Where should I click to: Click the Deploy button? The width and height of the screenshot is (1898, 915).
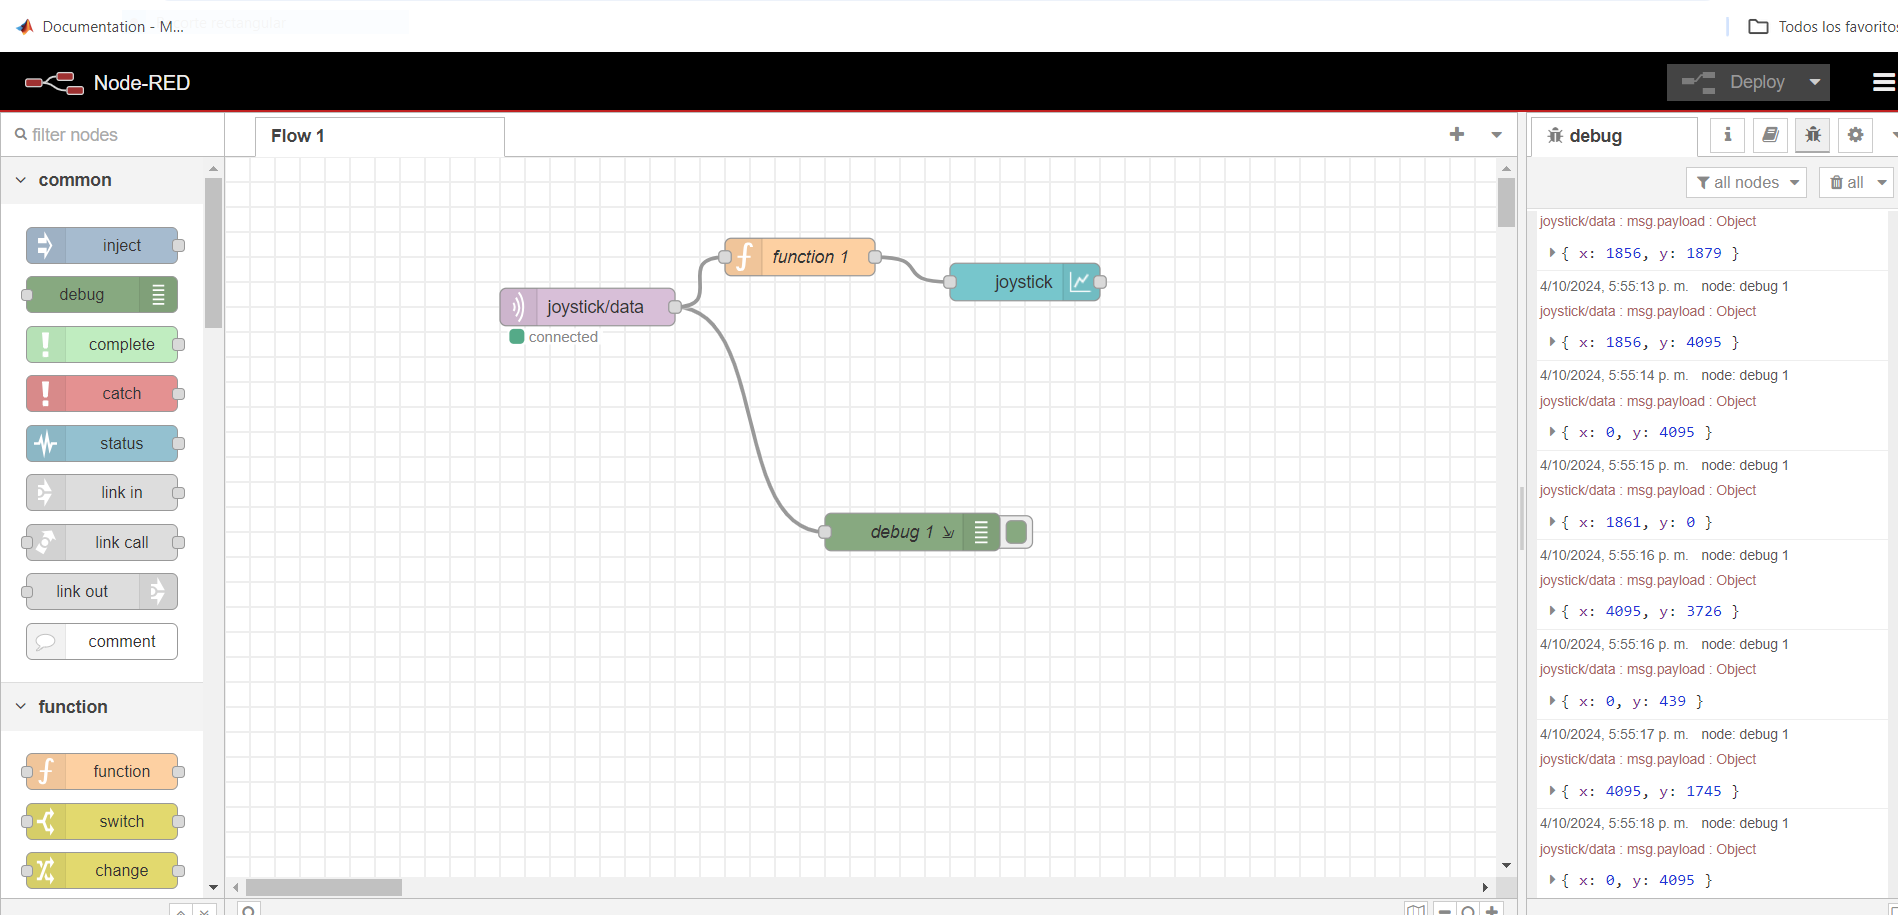1735,82
